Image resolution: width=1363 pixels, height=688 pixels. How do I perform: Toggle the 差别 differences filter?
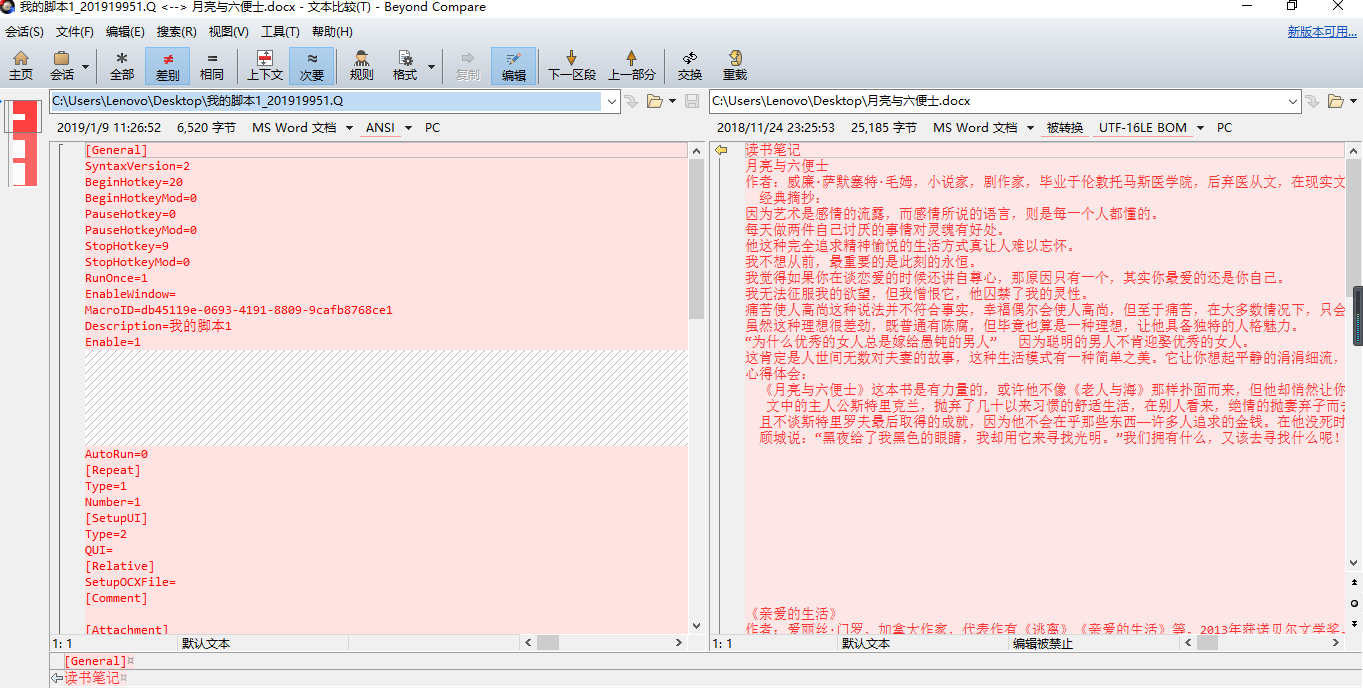(167, 65)
